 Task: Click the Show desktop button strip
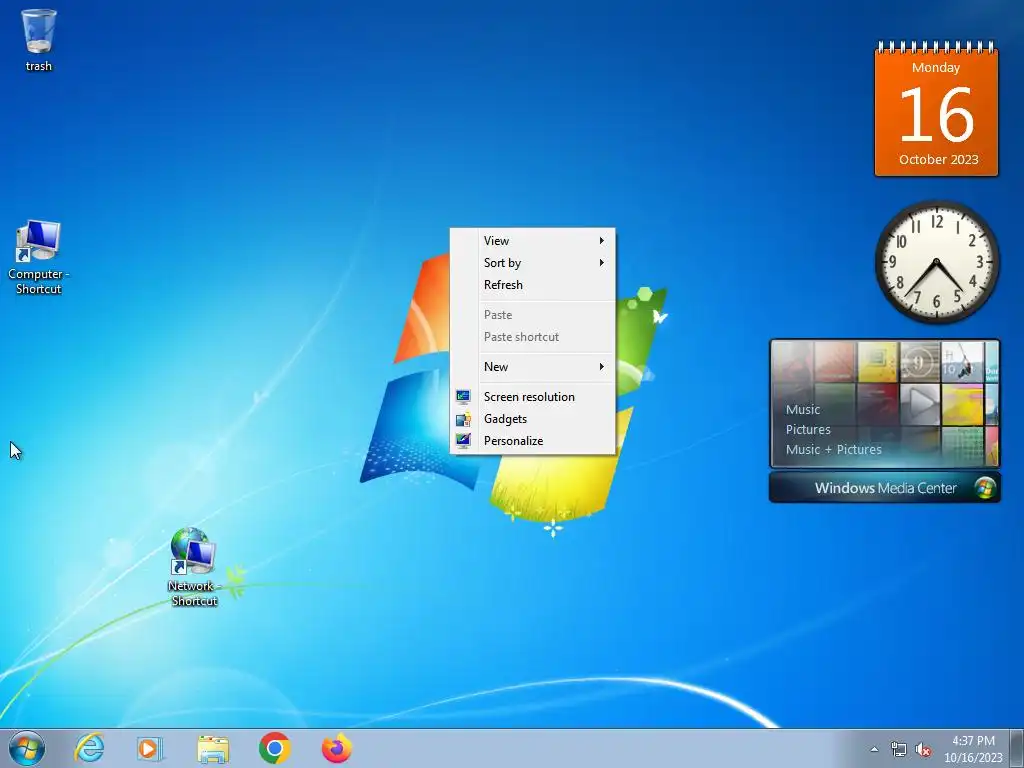pos(1017,748)
